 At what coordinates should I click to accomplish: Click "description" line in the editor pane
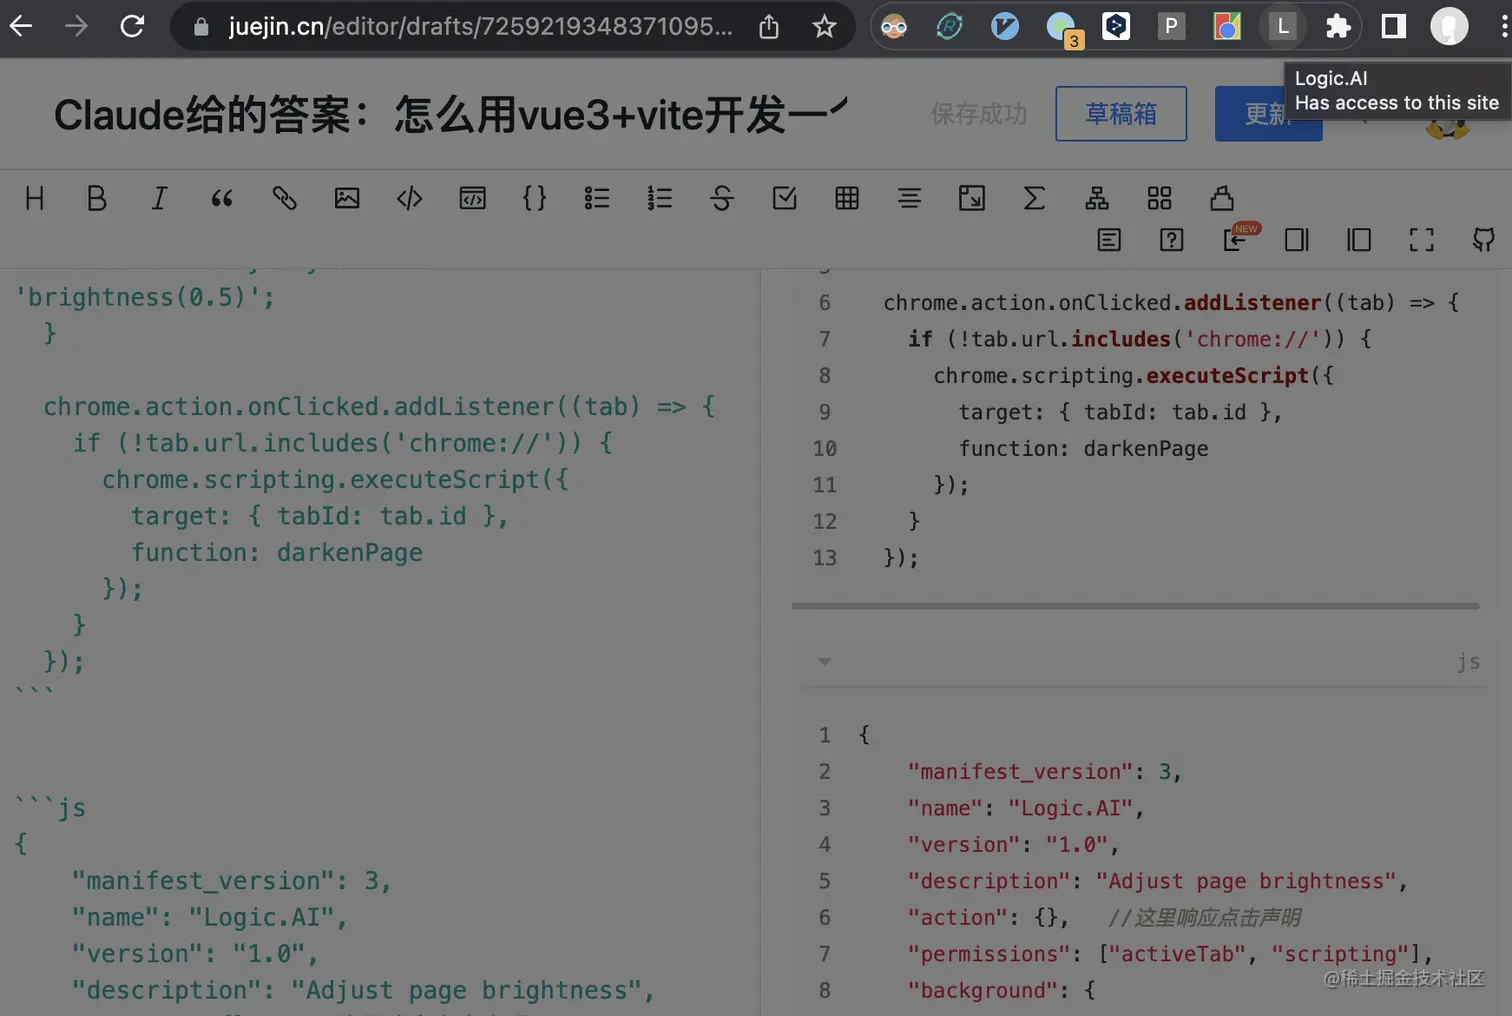pos(363,990)
